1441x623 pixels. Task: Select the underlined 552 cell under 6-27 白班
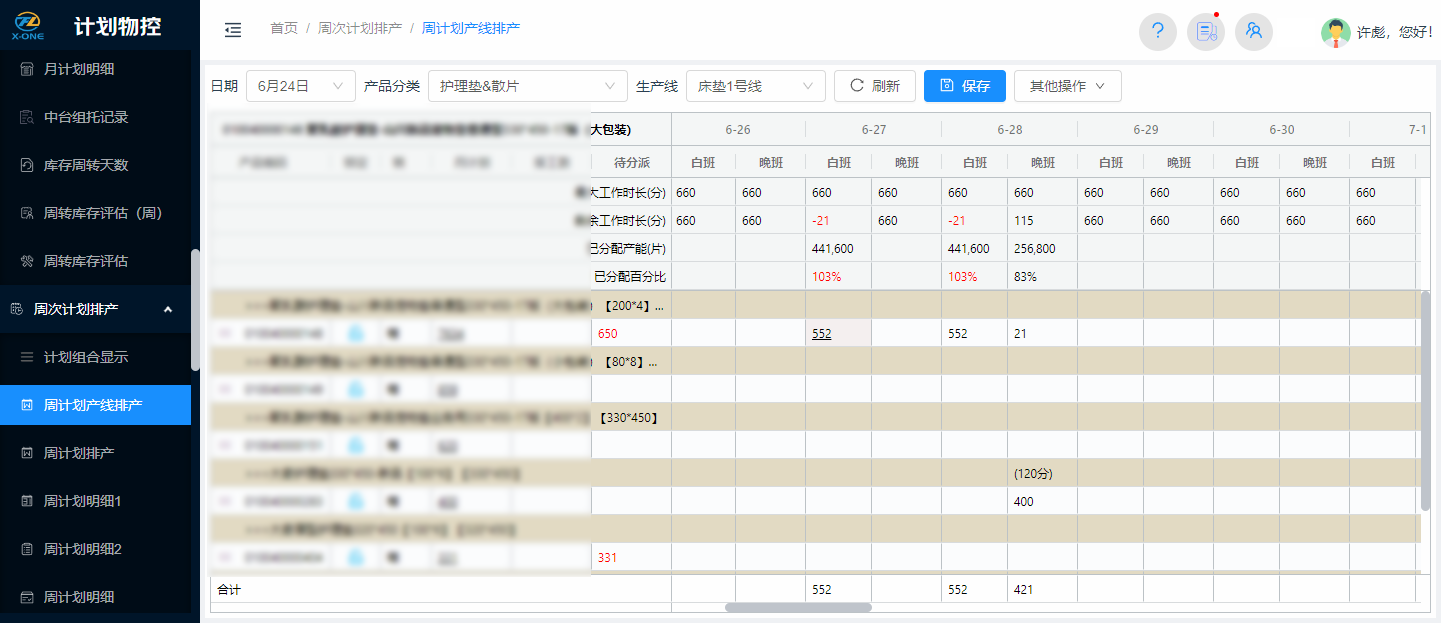[x=821, y=334]
